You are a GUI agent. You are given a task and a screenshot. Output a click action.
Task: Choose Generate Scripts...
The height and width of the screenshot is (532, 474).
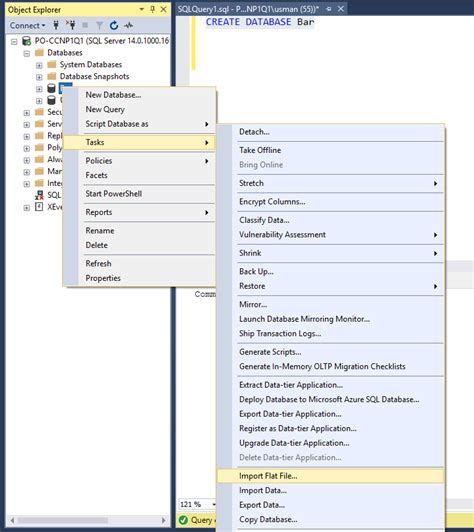(x=330, y=352)
